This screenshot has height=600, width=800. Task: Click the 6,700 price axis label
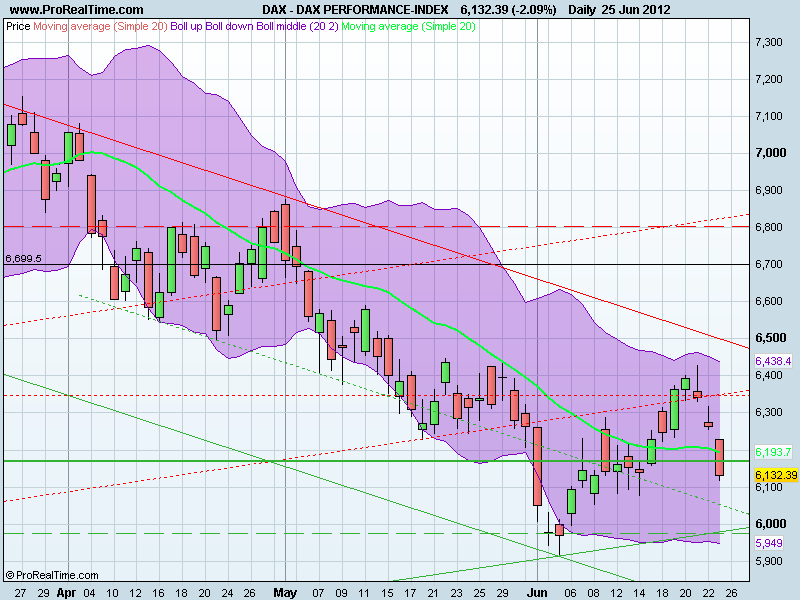(x=768, y=264)
